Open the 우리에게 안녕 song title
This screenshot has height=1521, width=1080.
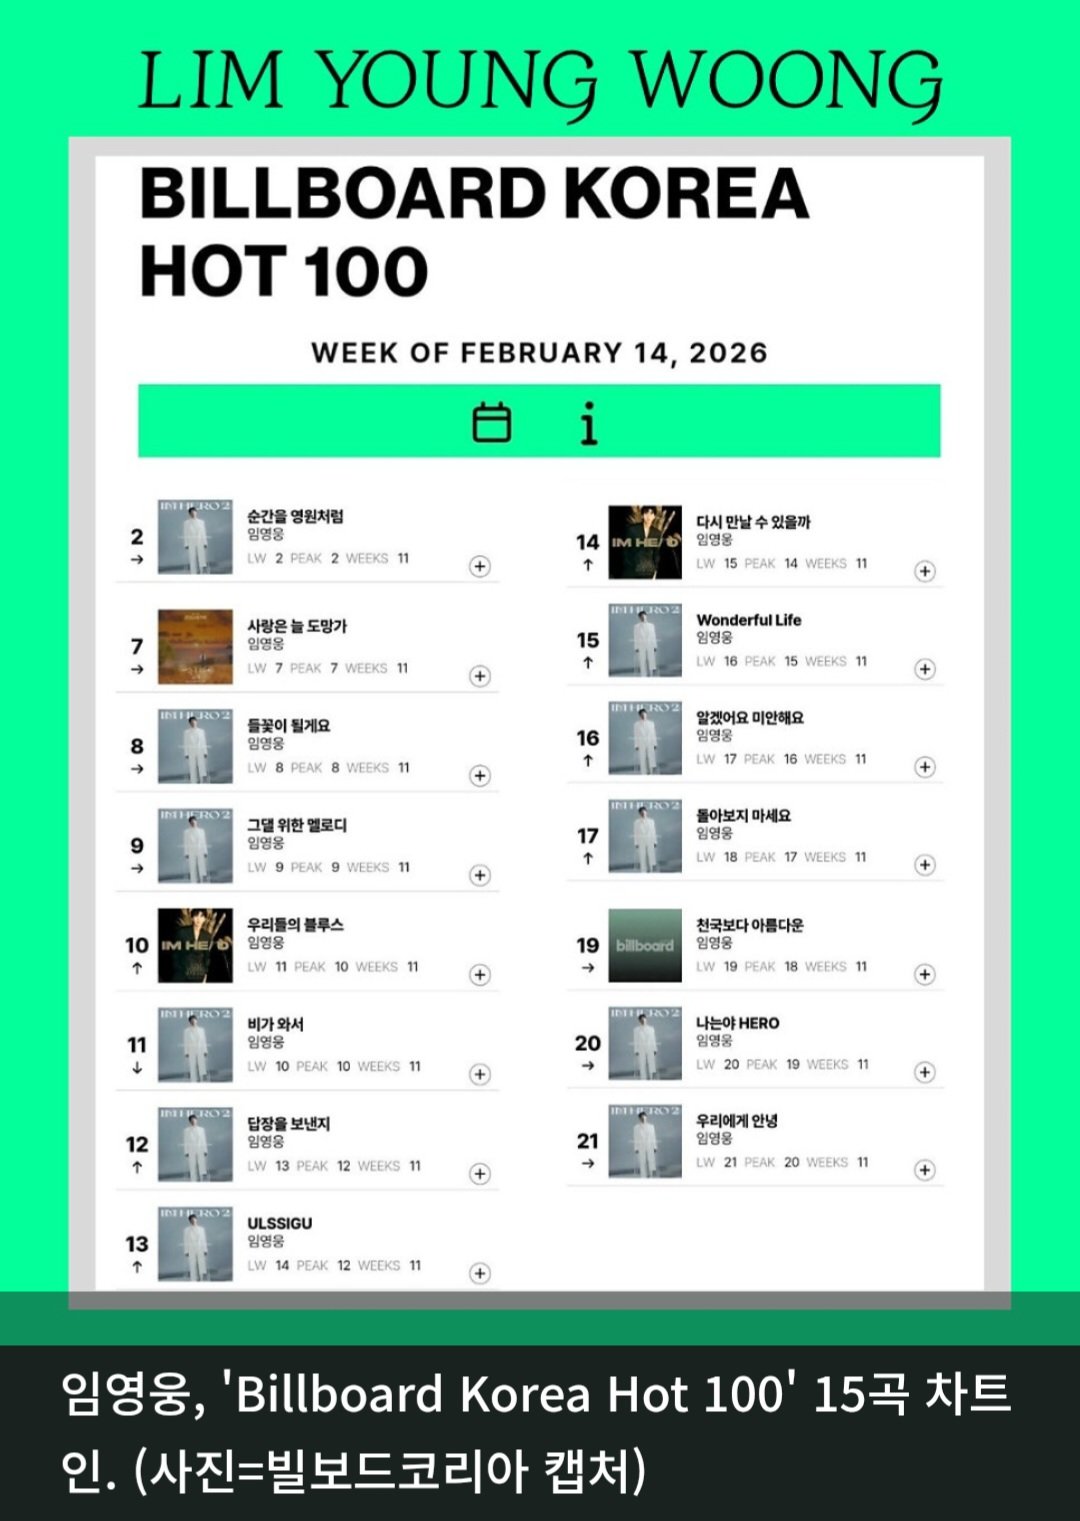(x=737, y=1121)
